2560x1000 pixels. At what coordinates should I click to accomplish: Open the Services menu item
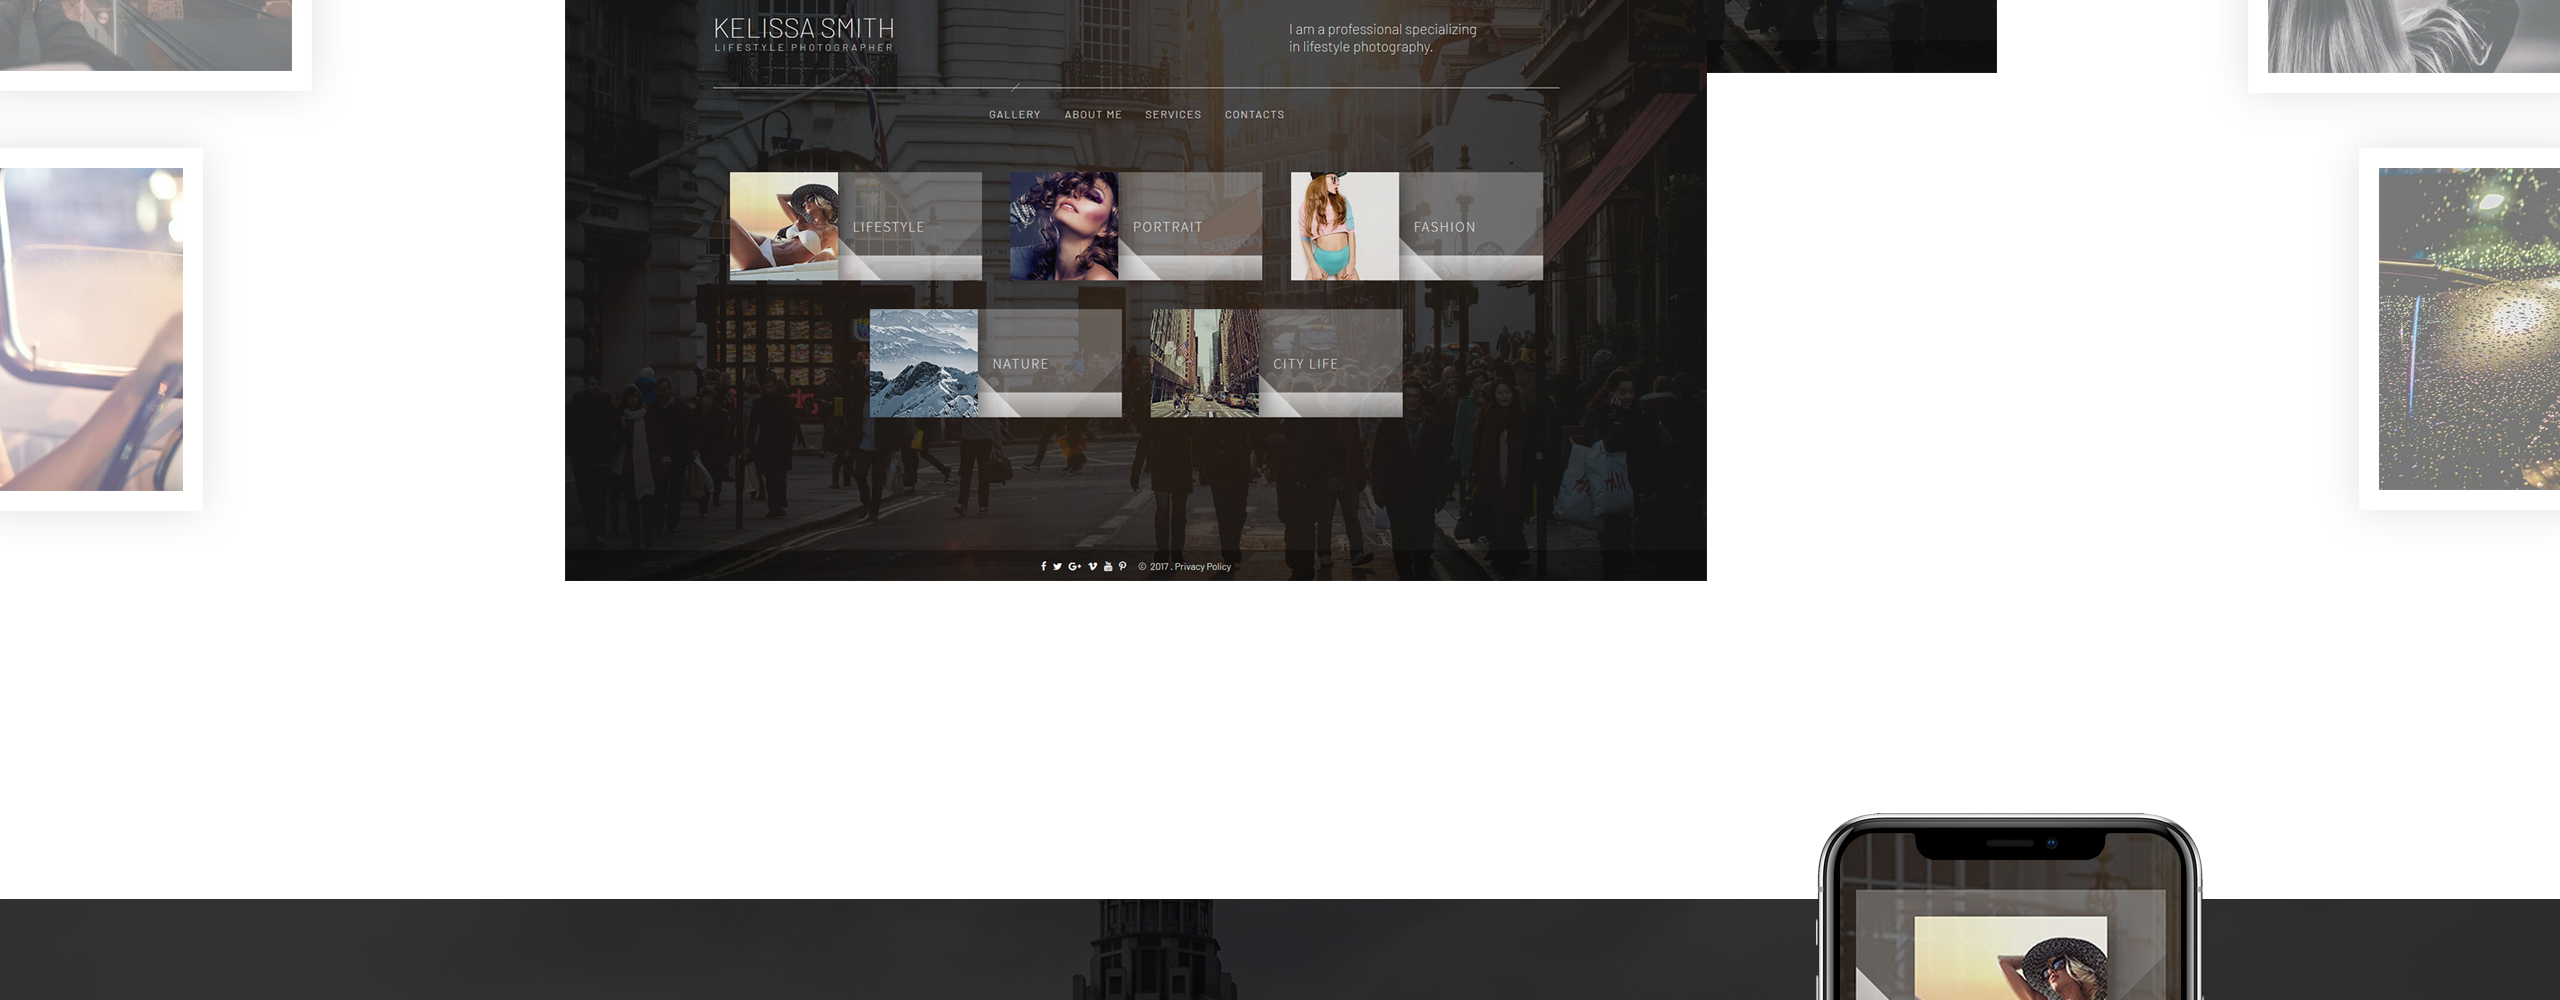pos(1173,115)
